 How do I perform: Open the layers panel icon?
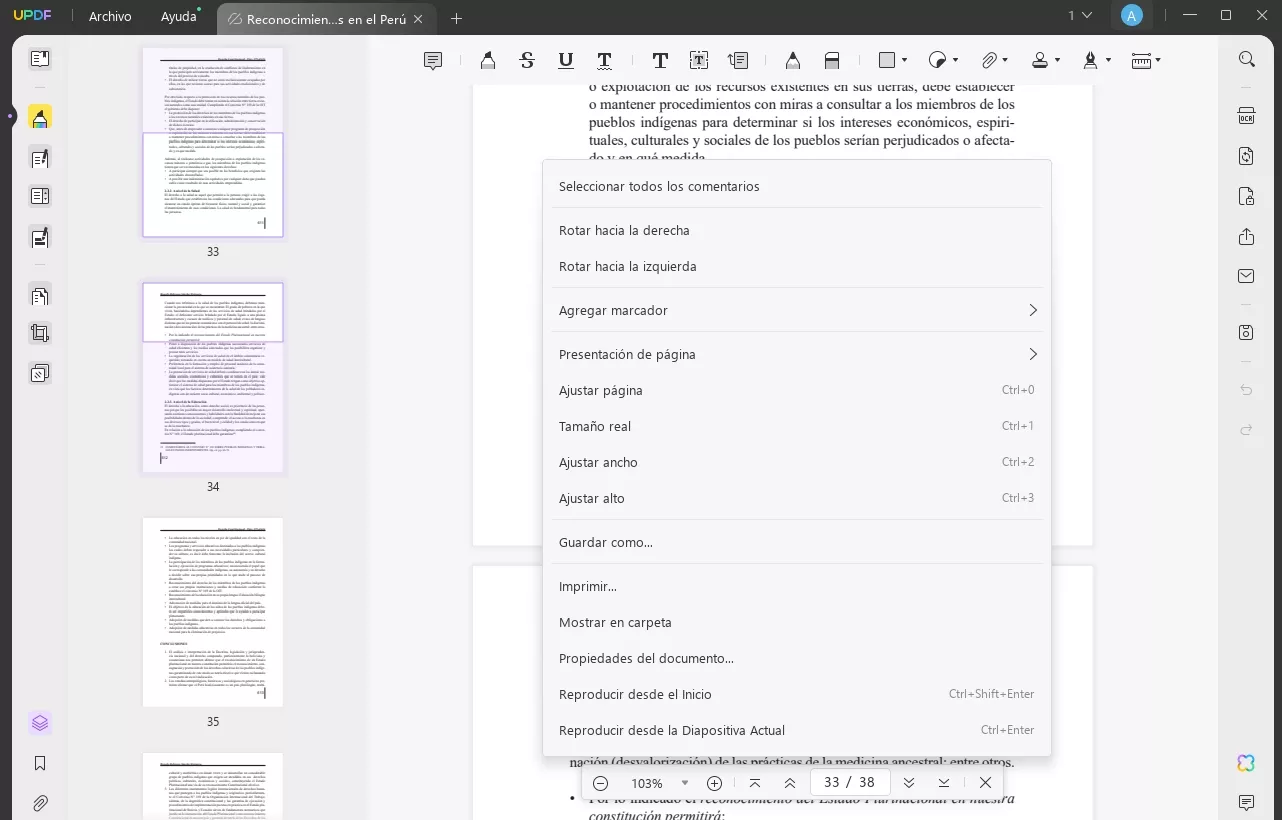point(40,723)
